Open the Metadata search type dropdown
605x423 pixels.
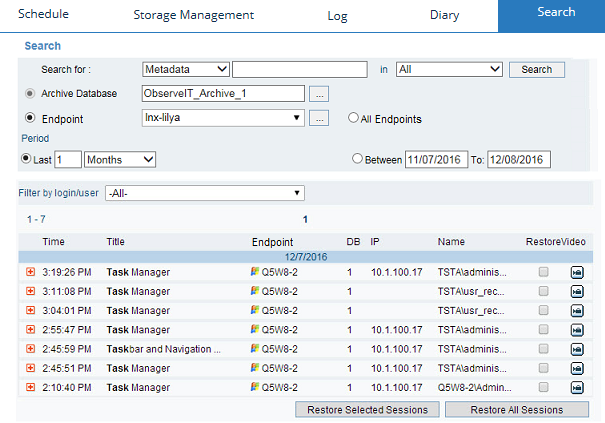[186, 69]
